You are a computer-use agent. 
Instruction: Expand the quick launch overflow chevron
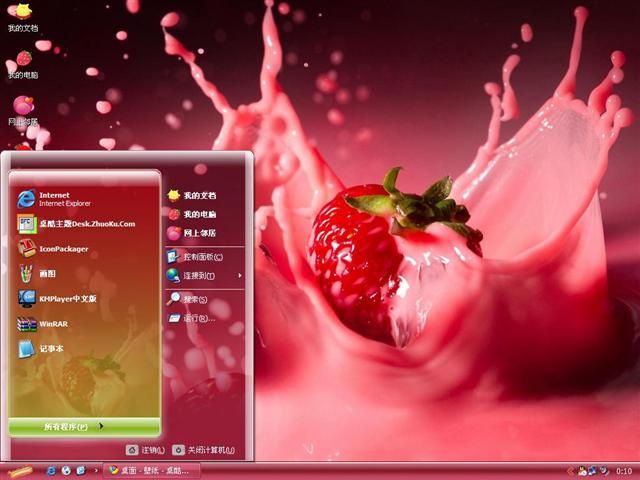[x=96, y=470]
